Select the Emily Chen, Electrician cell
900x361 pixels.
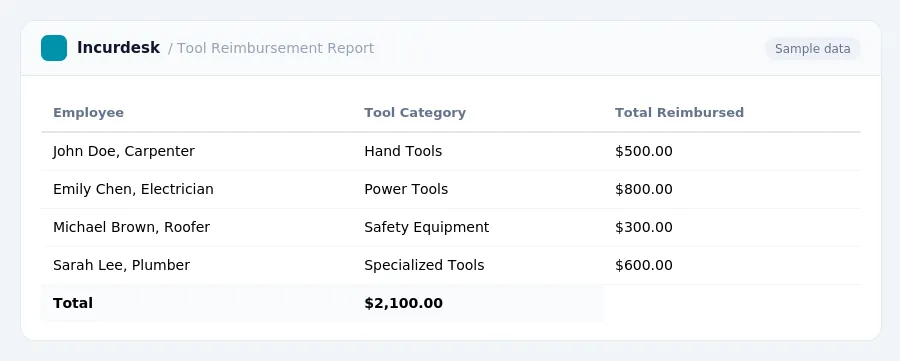pos(133,189)
